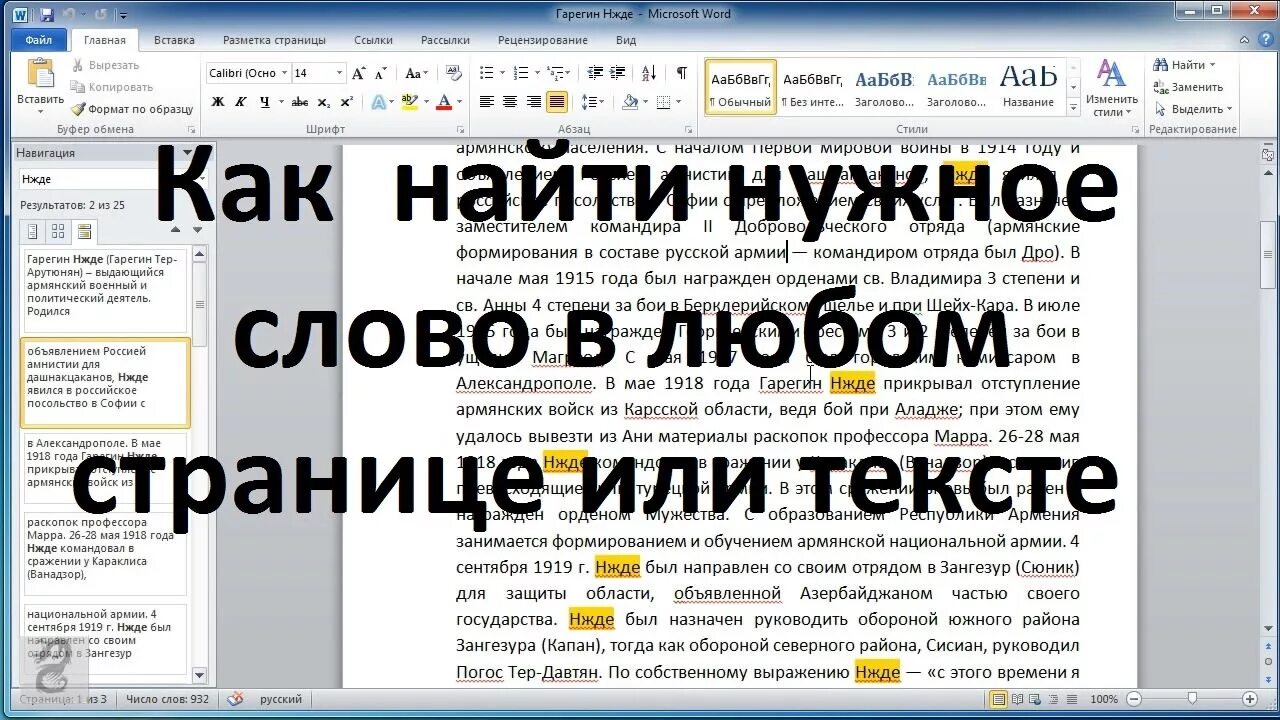Viewport: 1280px width, 720px height.
Task: Click the text highlight color marker icon
Action: (x=408, y=102)
